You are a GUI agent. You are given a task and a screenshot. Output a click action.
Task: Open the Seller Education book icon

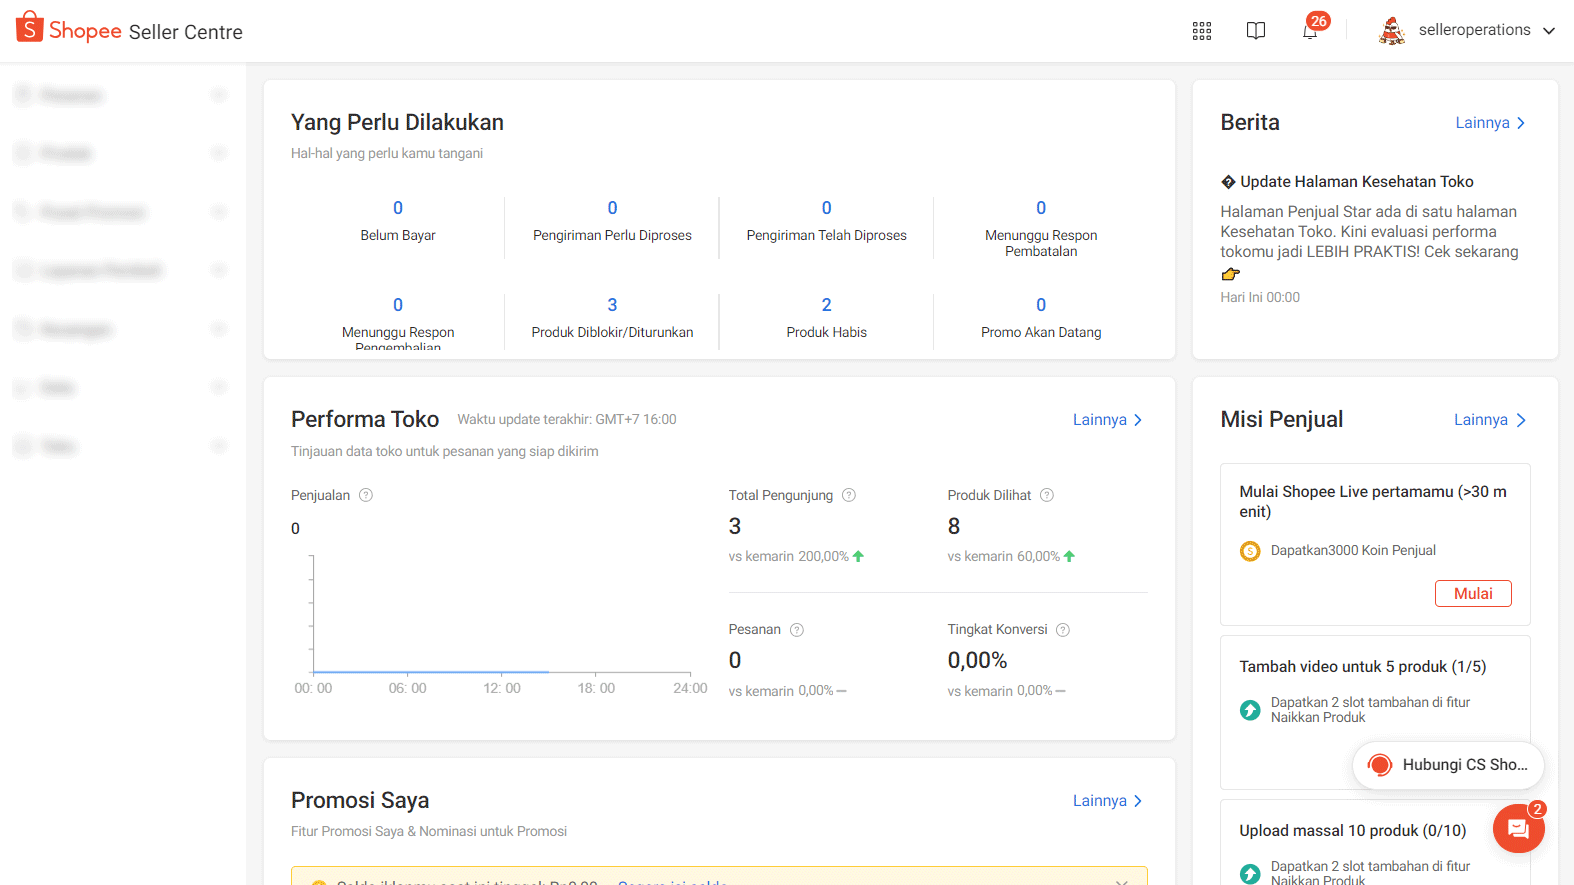coord(1256,31)
